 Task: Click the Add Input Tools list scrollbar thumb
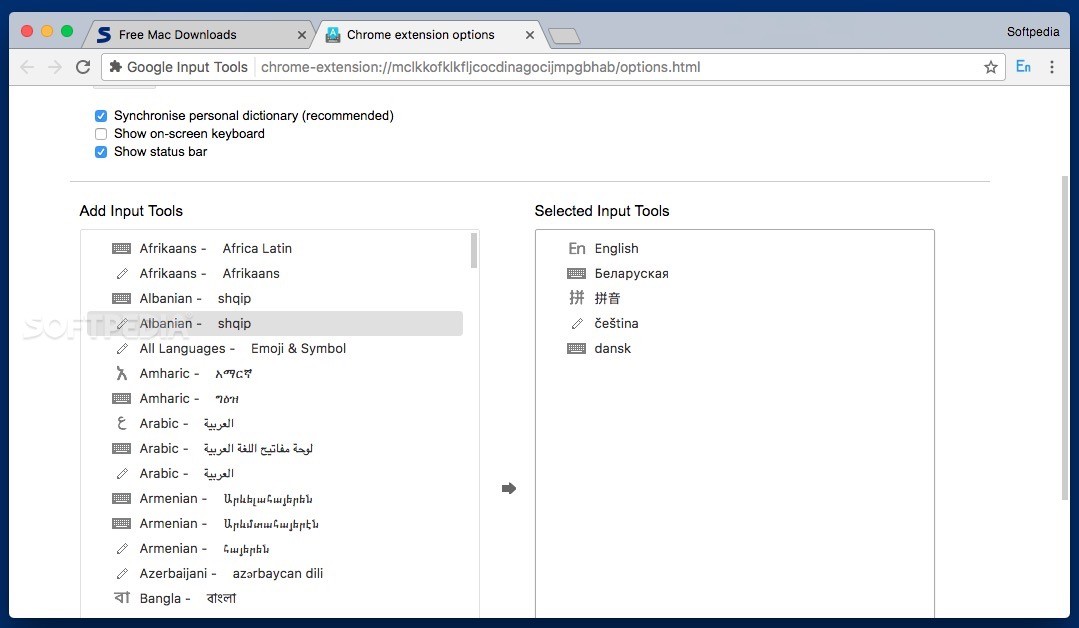[473, 250]
